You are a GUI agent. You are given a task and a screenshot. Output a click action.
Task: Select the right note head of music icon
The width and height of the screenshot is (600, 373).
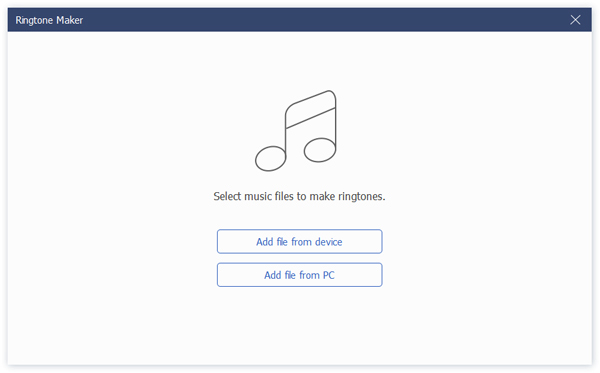[320, 150]
